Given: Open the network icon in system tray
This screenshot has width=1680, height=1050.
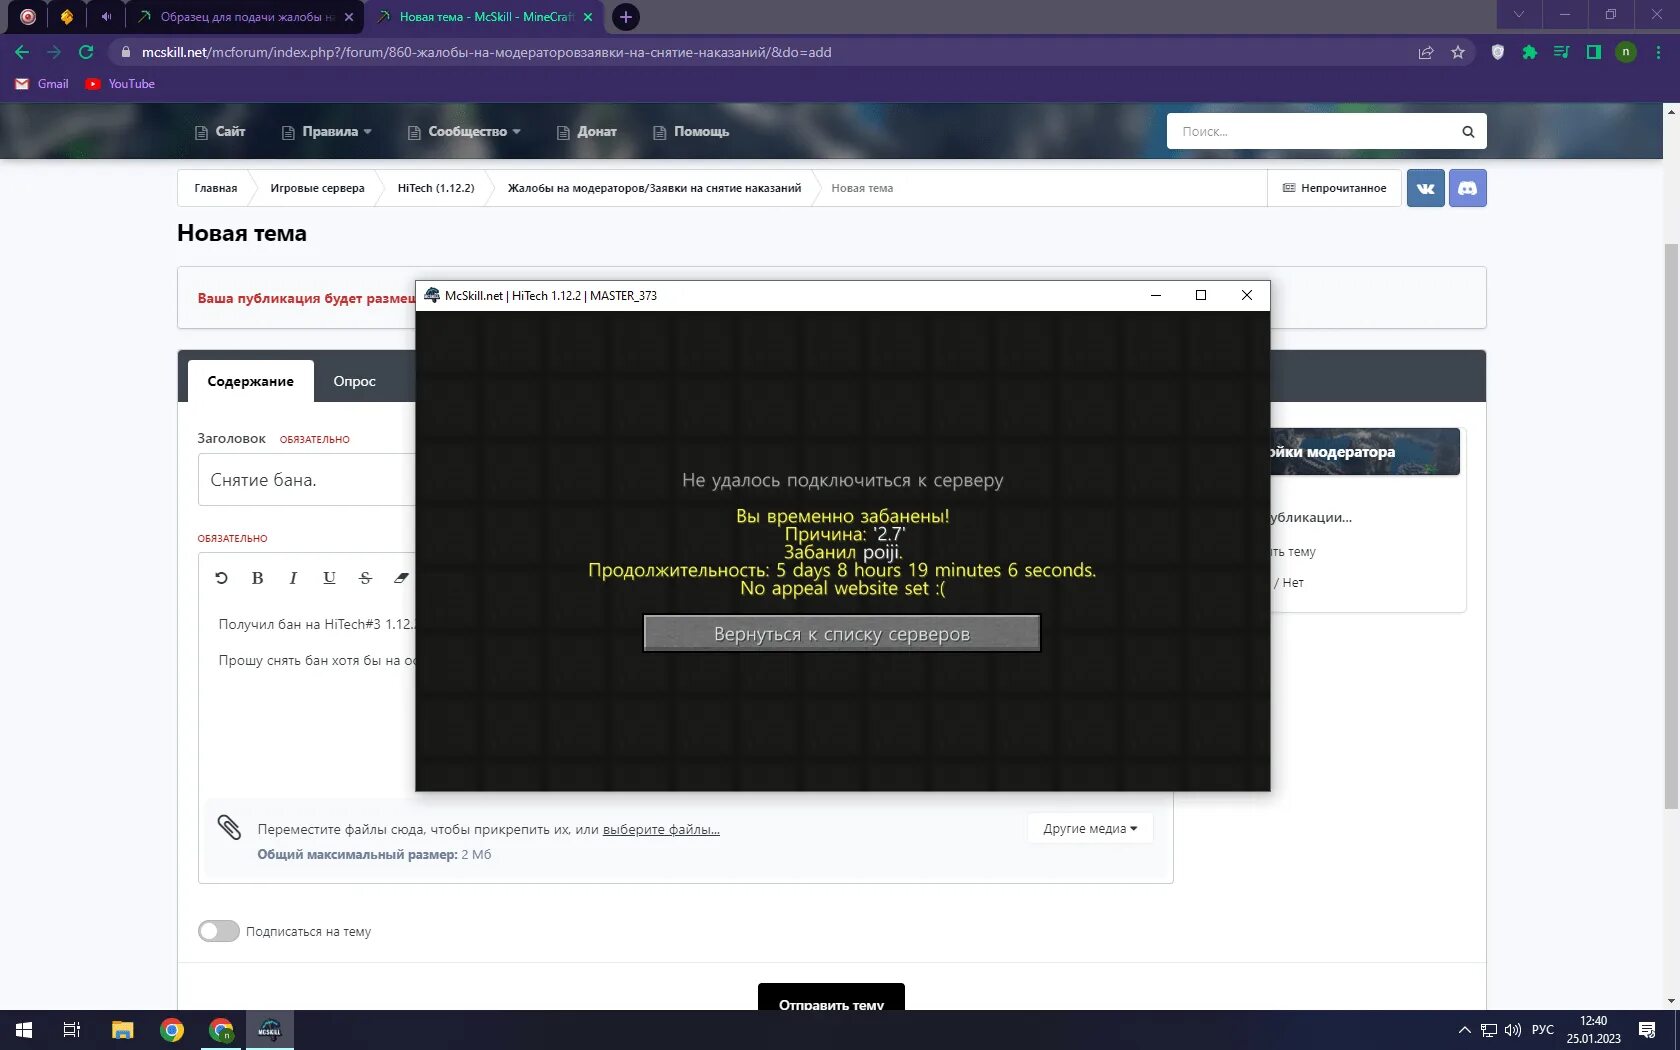Looking at the screenshot, I should 1489,1030.
